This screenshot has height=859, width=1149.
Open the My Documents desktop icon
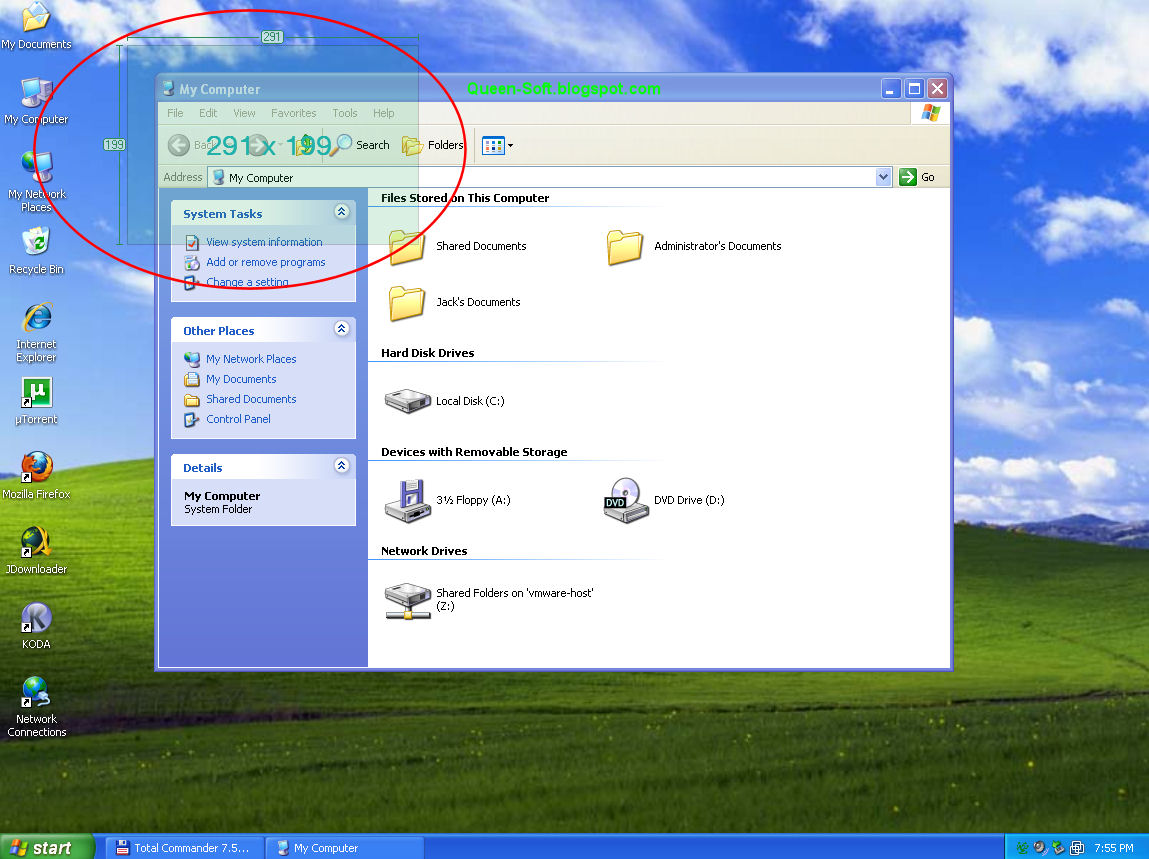[x=36, y=26]
